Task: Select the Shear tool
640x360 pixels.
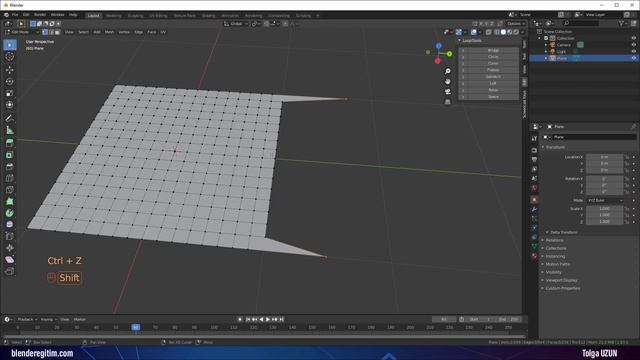Action: click(9, 260)
